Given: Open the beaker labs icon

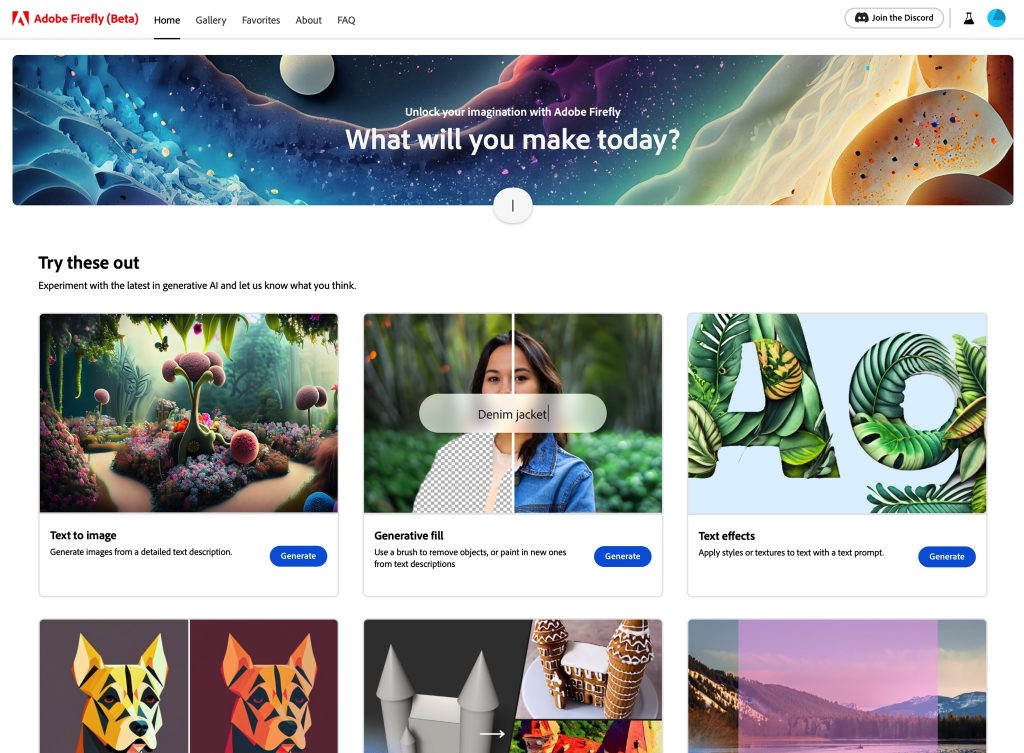Looking at the screenshot, I should 969,18.
